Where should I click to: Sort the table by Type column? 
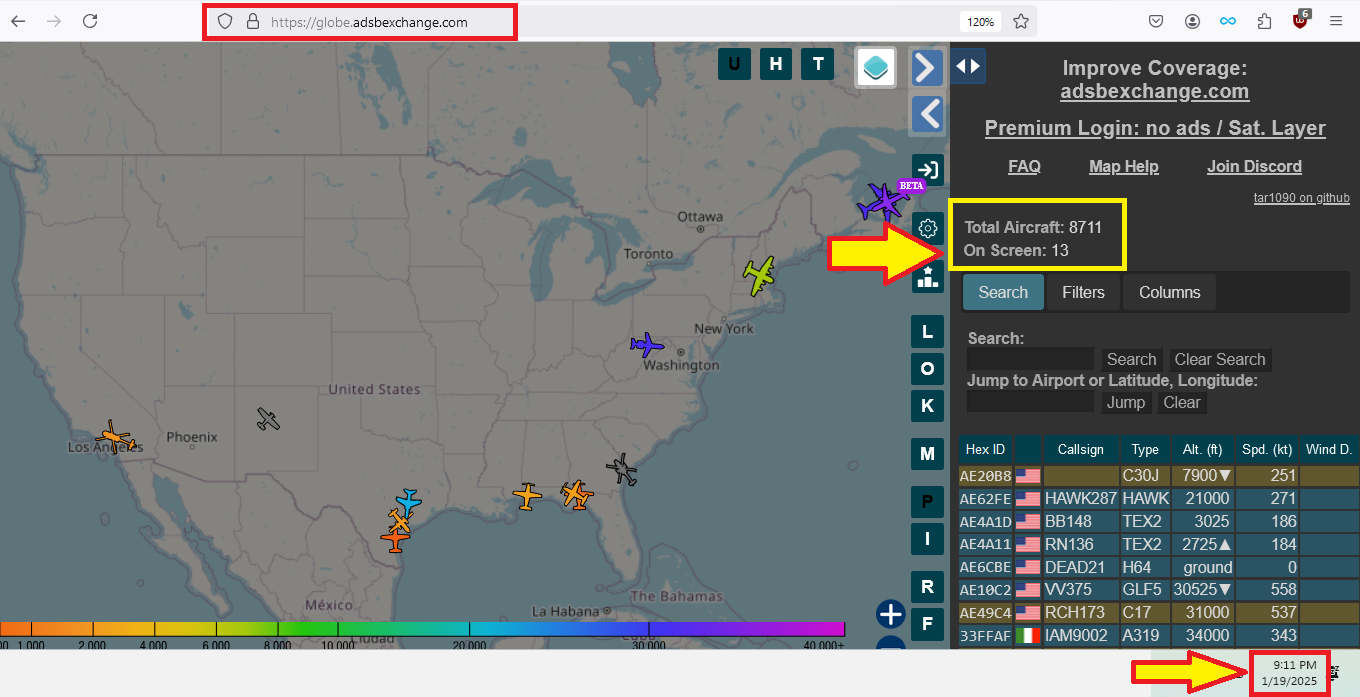coord(1145,450)
